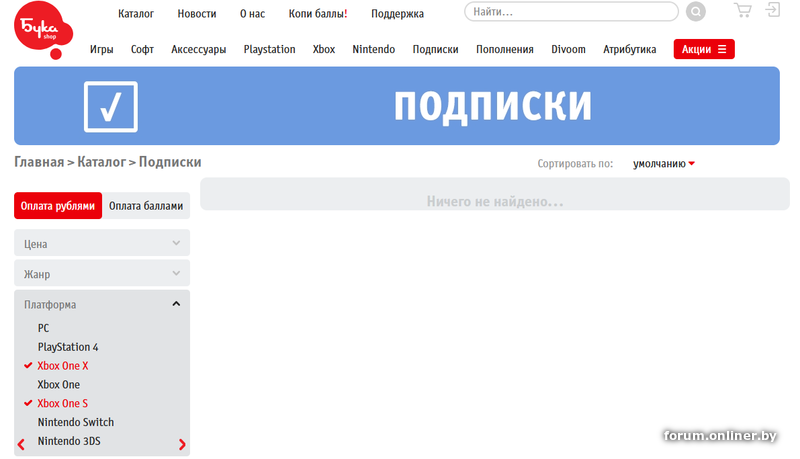Image resolution: width=800 pixels, height=459 pixels.
Task: Click the Ничего не найдено message
Action: 495,201
